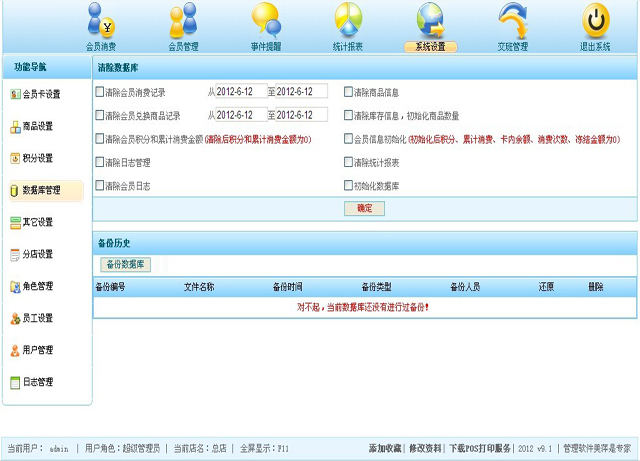This screenshot has width=640, height=461.
Task: Open 会员卡设置 in the sidebar
Action: coord(41,94)
